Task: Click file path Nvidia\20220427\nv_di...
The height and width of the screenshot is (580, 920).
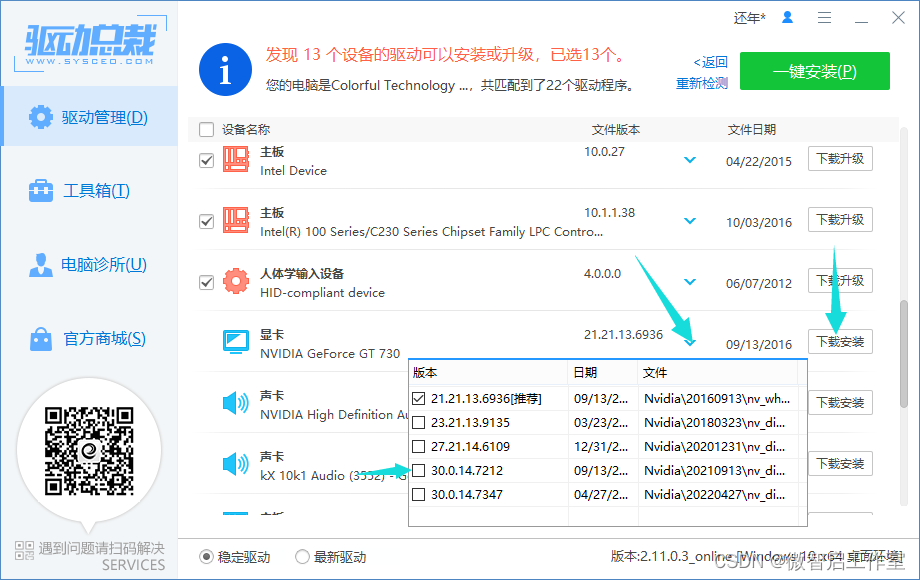Action: (715, 495)
